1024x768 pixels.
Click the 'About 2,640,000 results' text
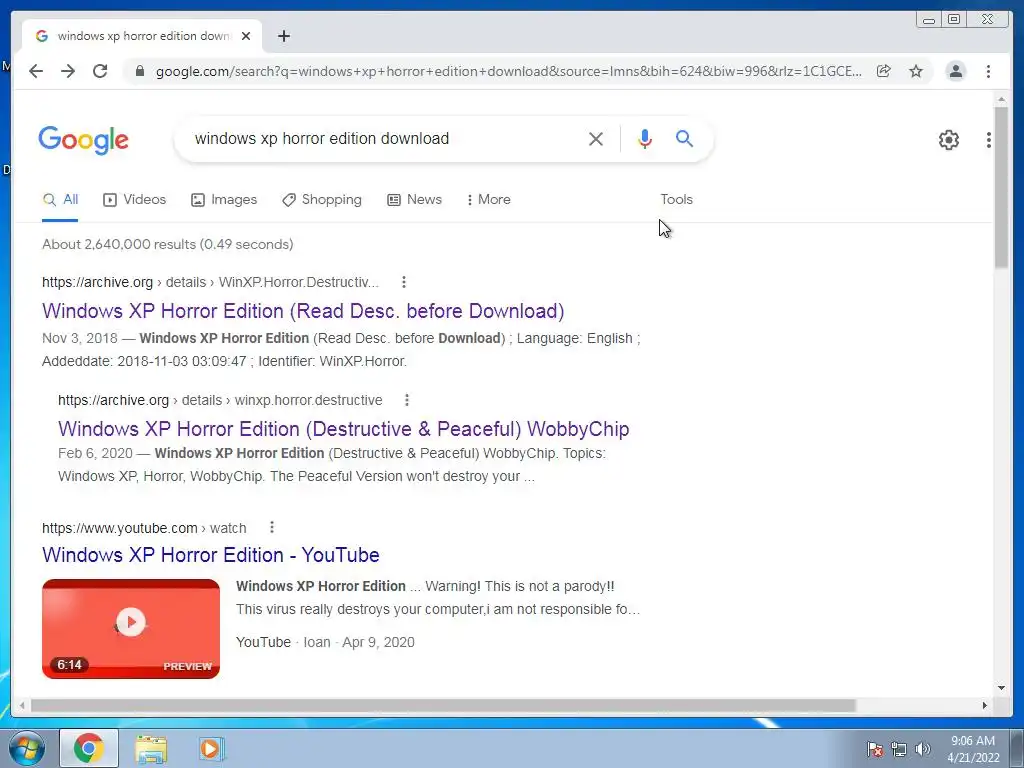coord(167,244)
